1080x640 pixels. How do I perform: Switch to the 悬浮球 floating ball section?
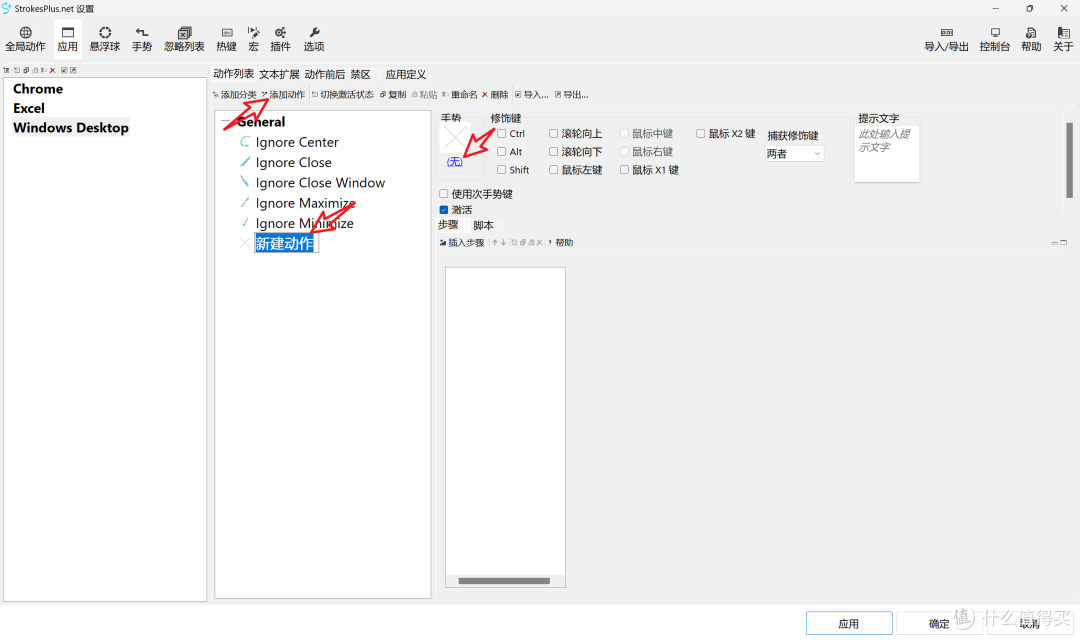[105, 39]
